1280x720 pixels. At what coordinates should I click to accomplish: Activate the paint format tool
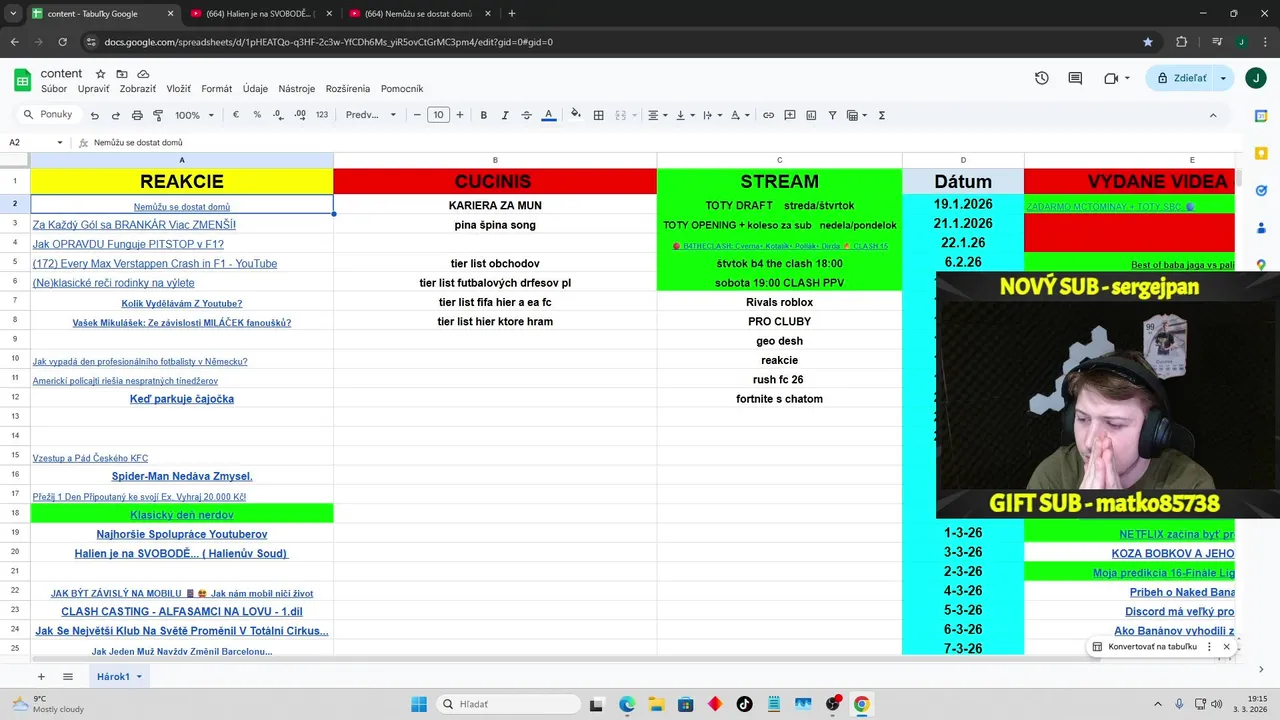click(158, 115)
